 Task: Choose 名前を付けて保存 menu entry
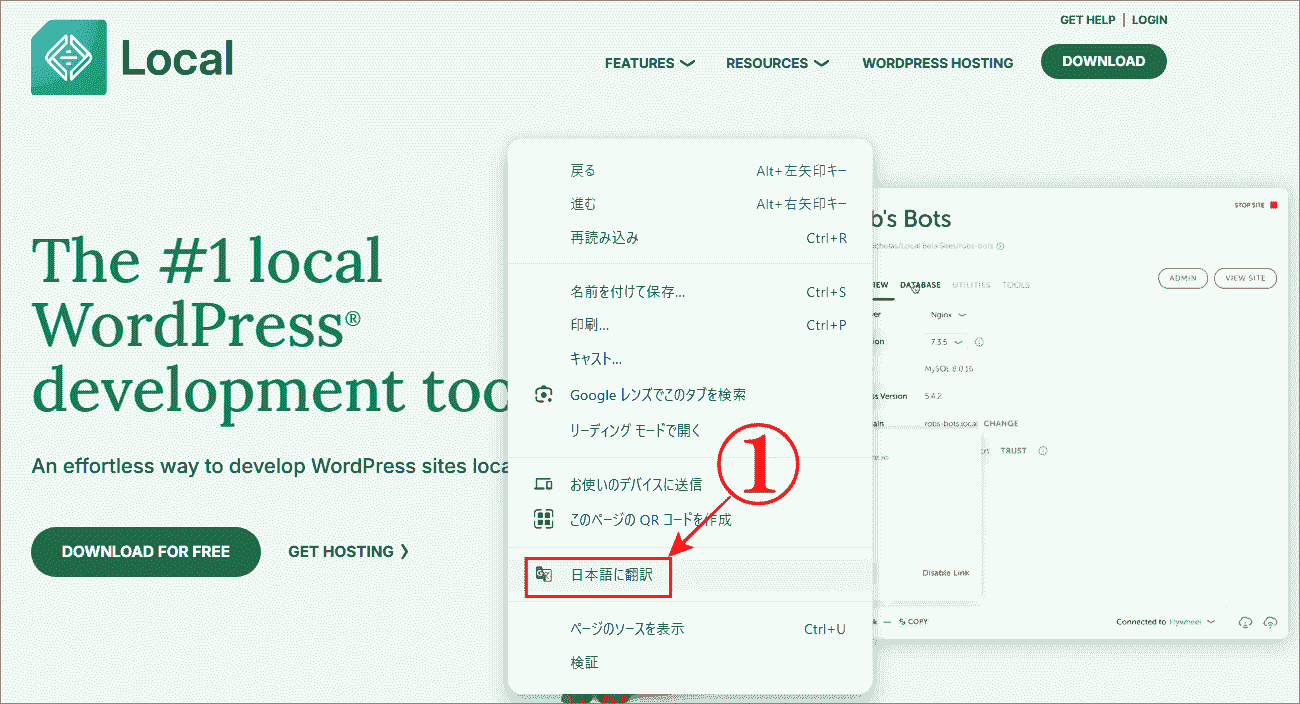pos(690,292)
